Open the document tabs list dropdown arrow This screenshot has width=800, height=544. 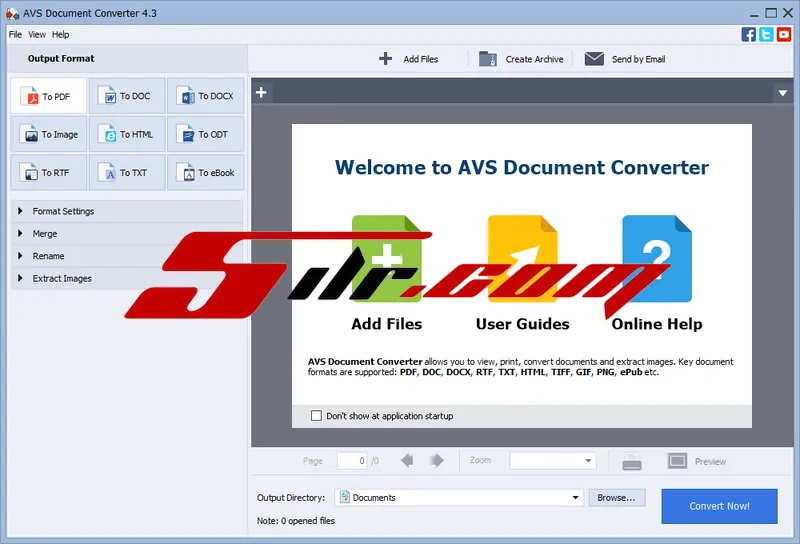point(783,93)
